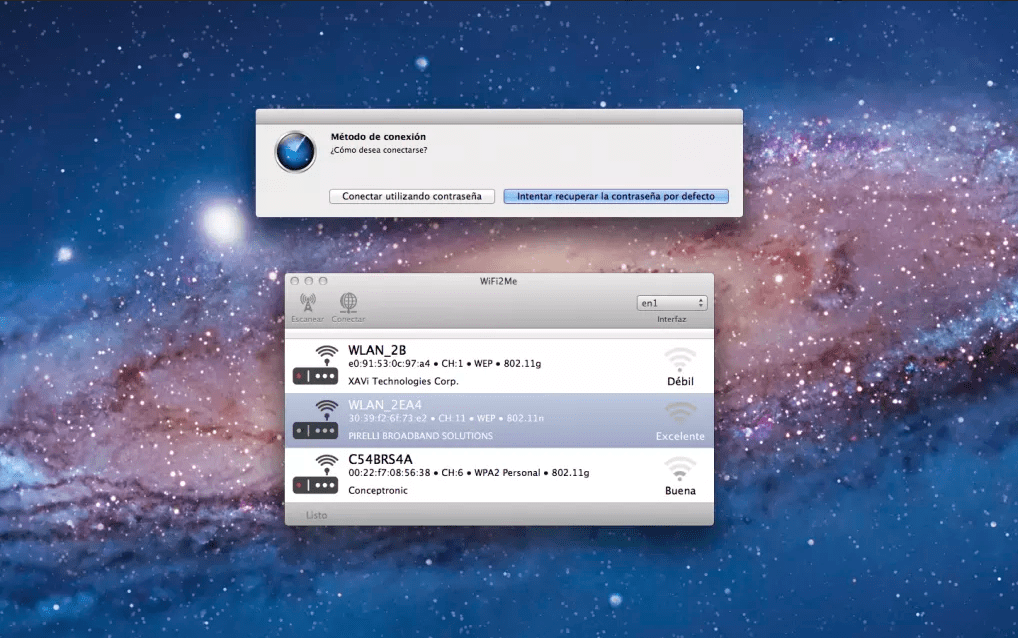Screen dimensions: 1018x638
Task: Click the WiFi2Me window title
Action: [x=499, y=281]
